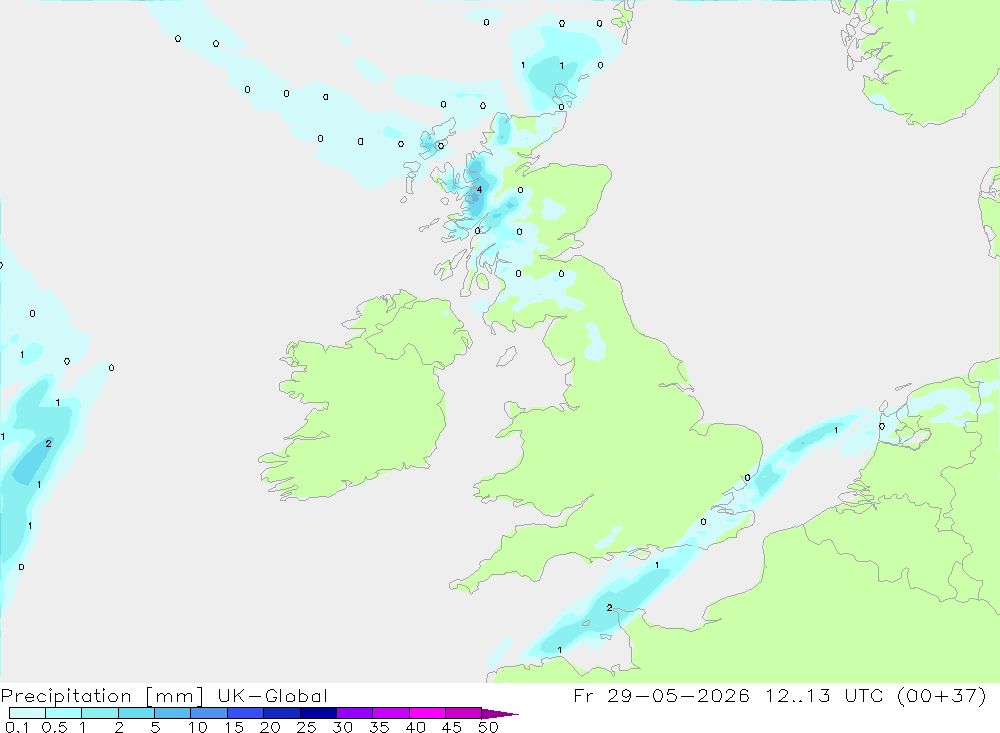Select the "5" legend scale label

pyautogui.click(x=155, y=727)
